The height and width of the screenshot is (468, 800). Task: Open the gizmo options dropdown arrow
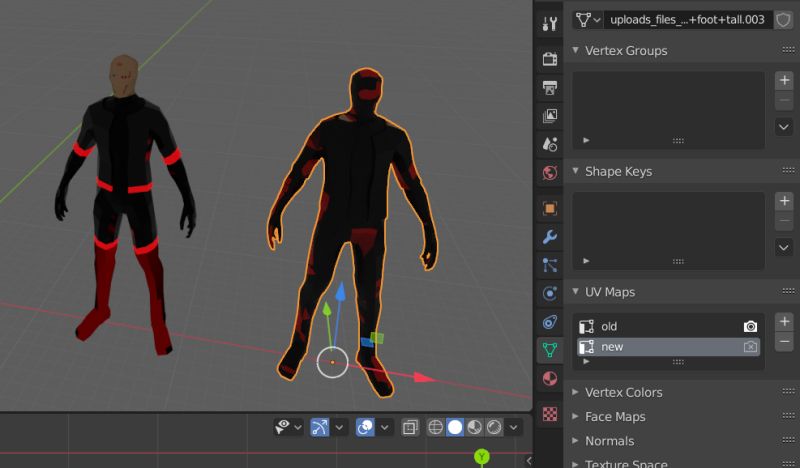click(x=339, y=427)
